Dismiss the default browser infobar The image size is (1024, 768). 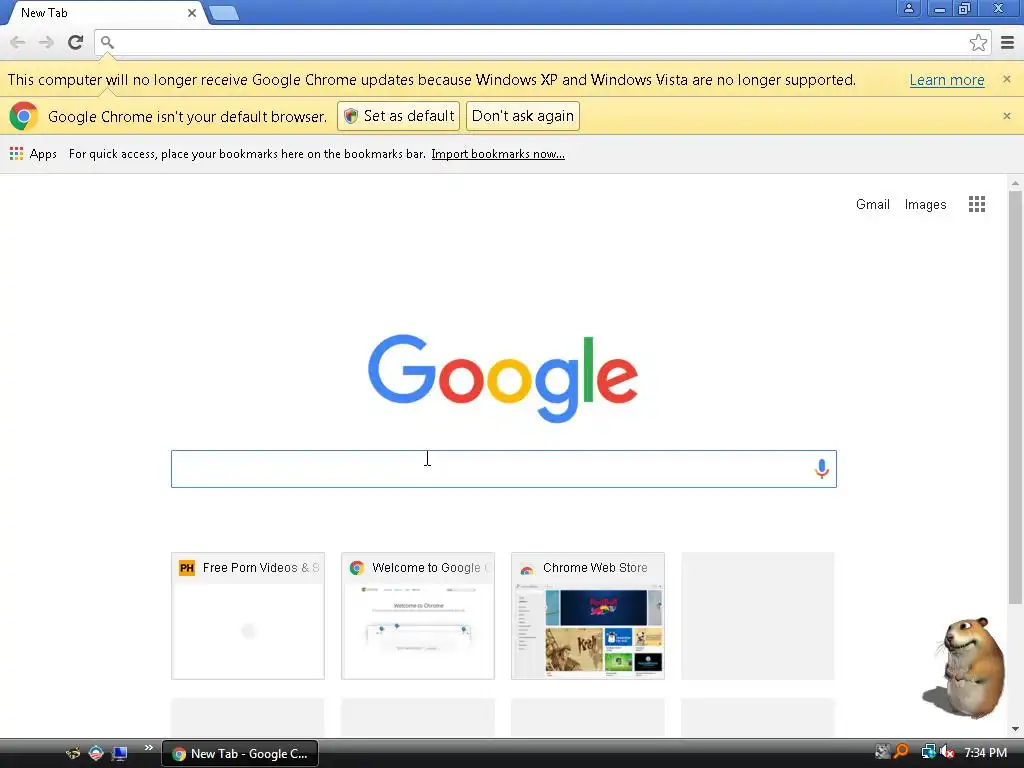1007,116
